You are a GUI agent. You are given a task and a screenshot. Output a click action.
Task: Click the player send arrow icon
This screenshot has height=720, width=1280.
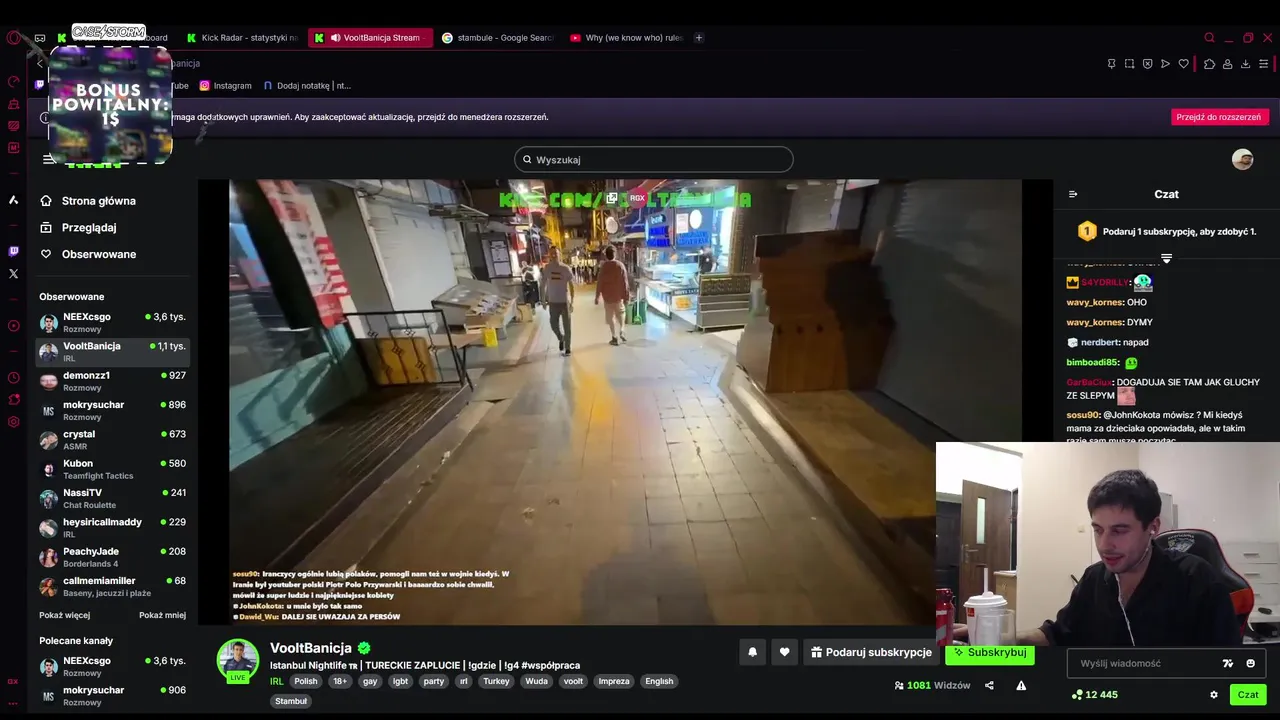tap(1165, 64)
